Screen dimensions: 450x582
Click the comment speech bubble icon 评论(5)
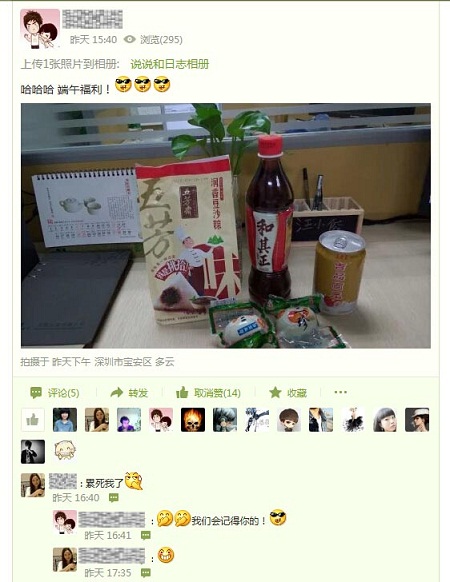click(x=36, y=393)
